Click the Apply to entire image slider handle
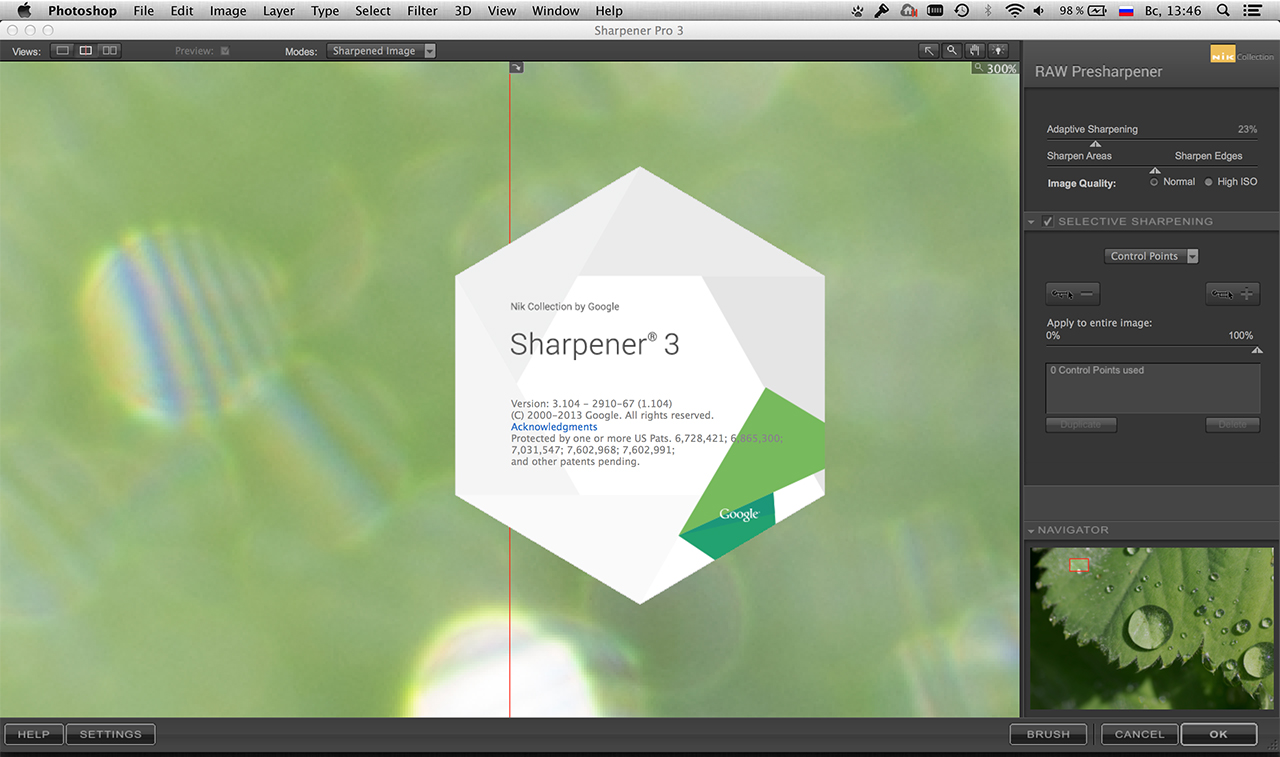Screen dimensions: 1280x757 pos(1257,350)
